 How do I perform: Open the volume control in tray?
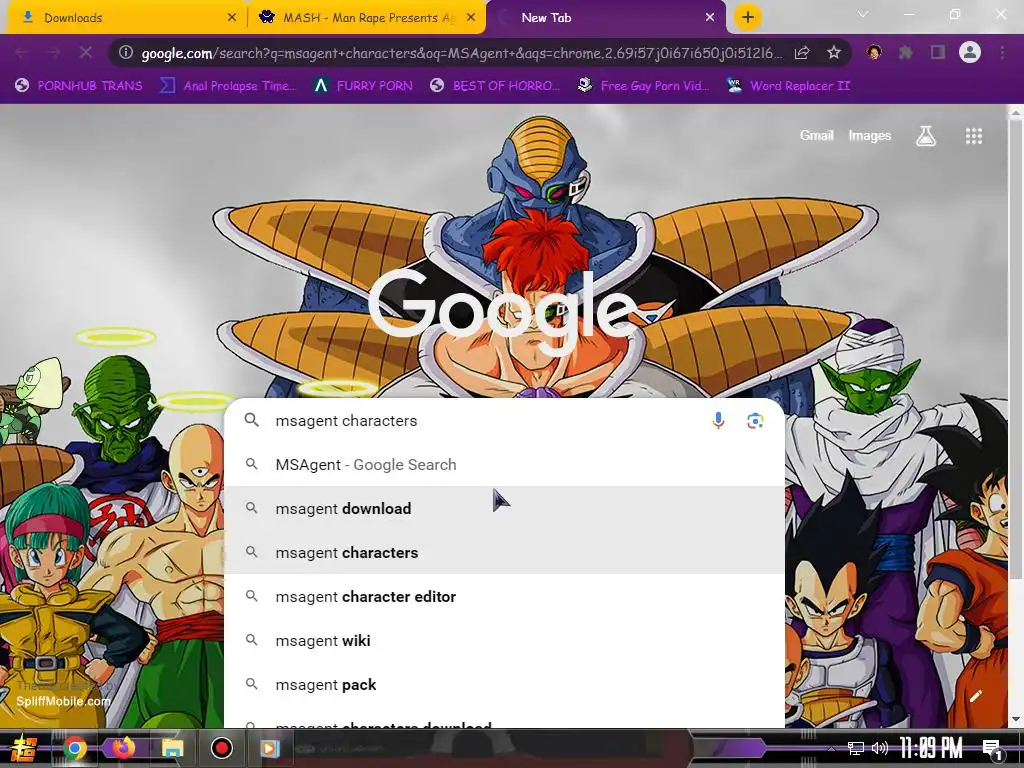tap(880, 748)
